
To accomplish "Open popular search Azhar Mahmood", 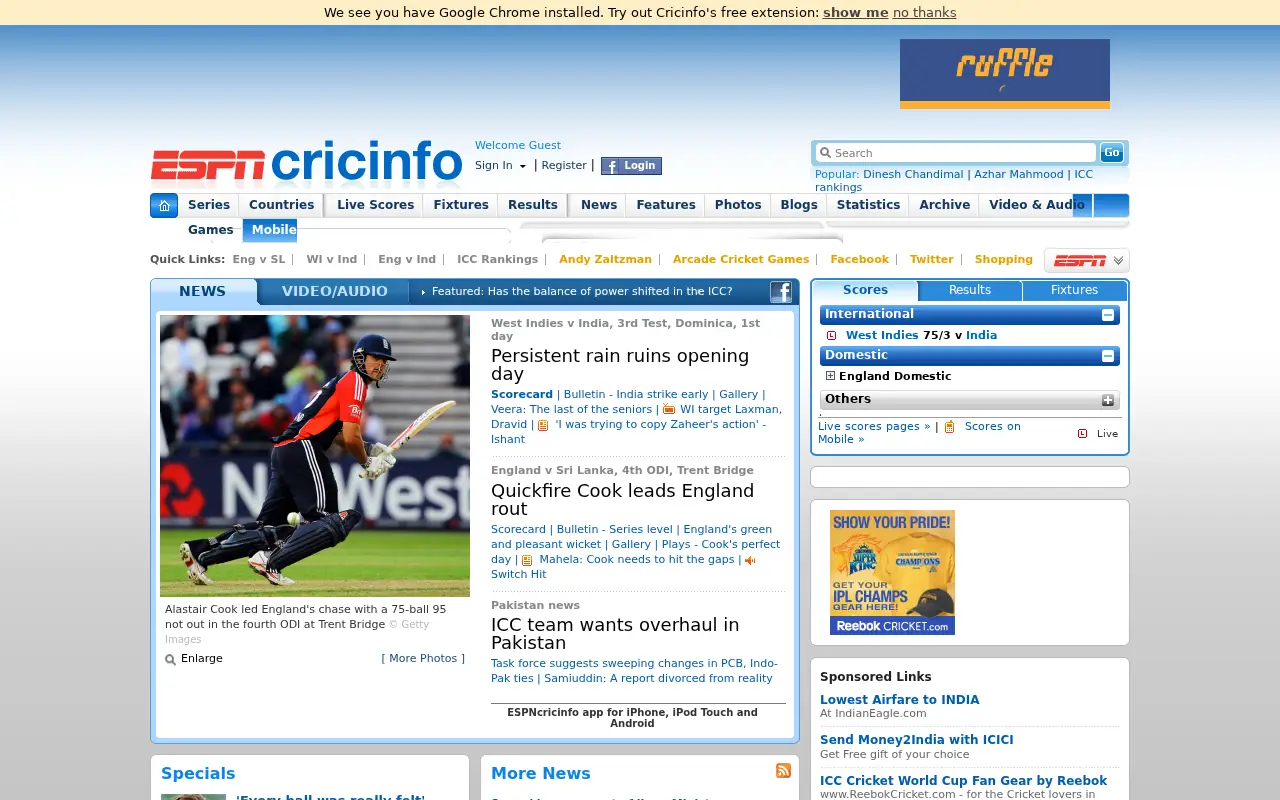I will pyautogui.click(x=1019, y=175).
